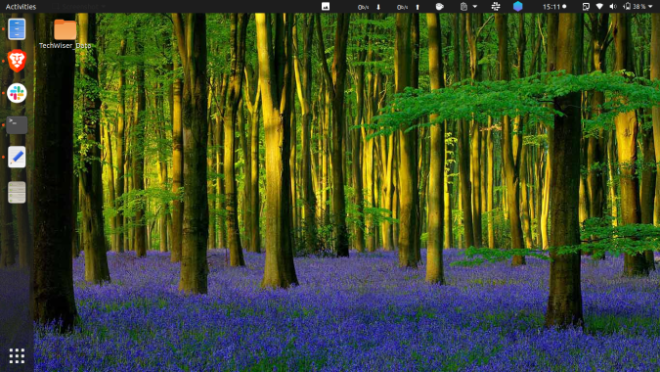The width and height of the screenshot is (660, 372).
Task: Launch Brave browser from the dock
Action: tap(17, 61)
